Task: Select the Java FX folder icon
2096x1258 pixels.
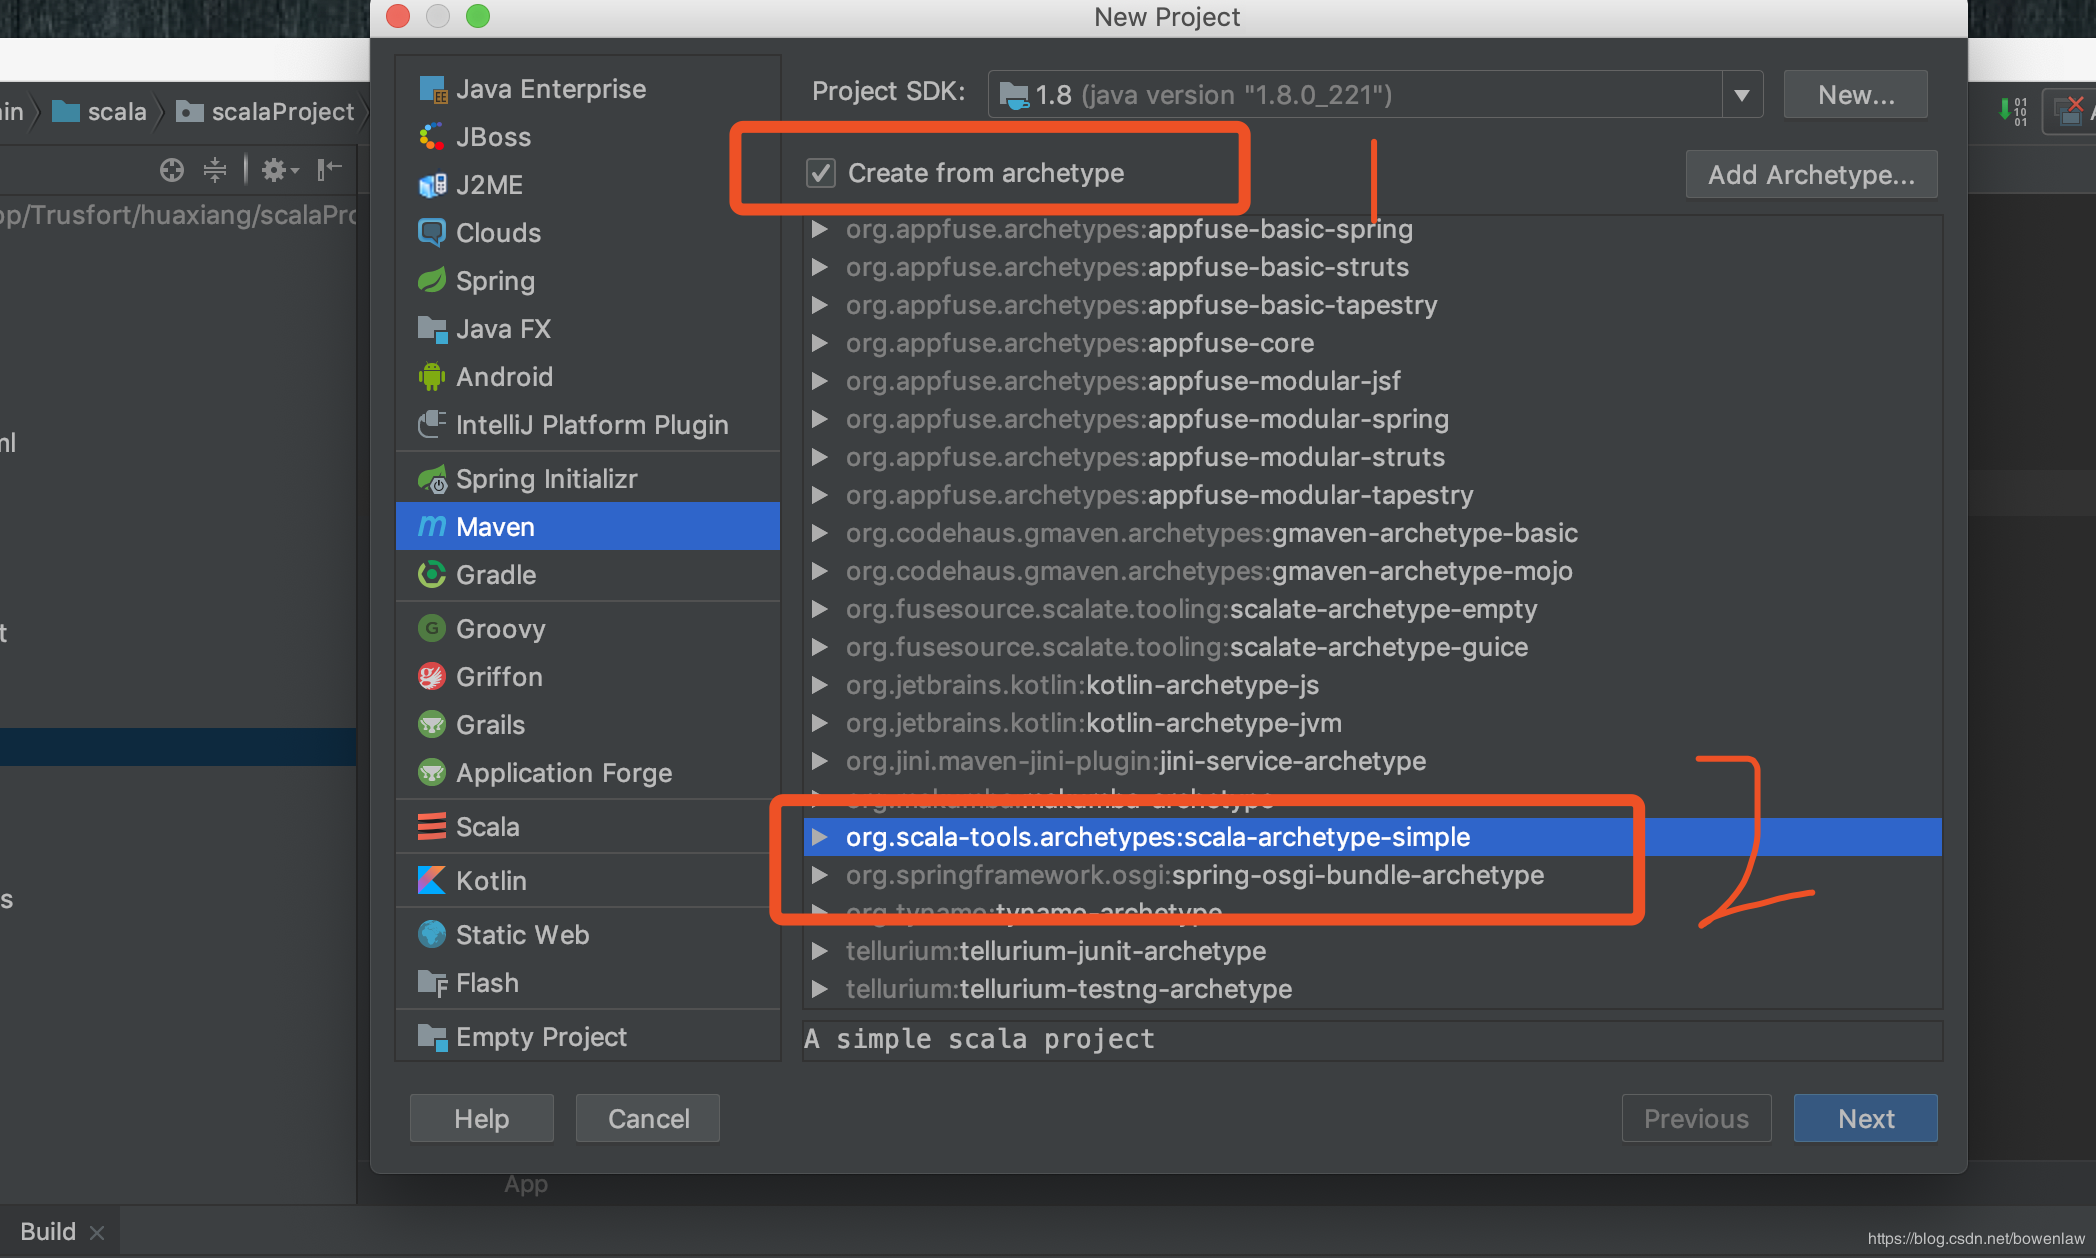Action: (x=432, y=329)
